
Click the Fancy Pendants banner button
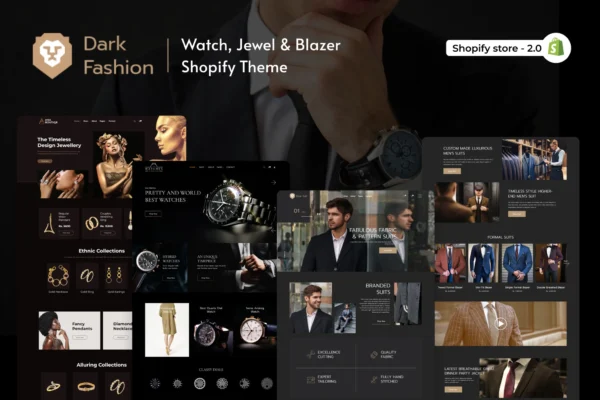[x=80, y=337]
